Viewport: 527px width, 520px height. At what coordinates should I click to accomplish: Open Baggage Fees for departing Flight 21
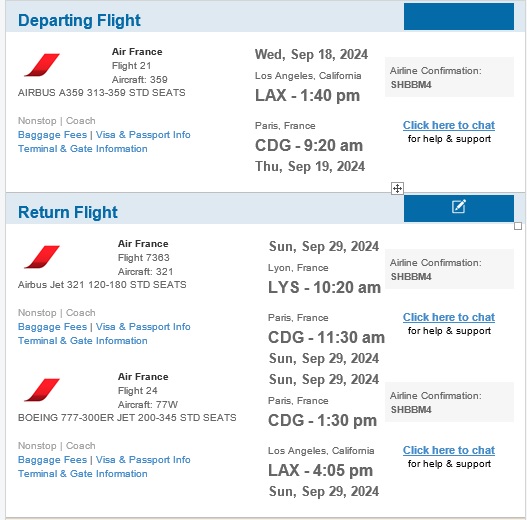(x=52, y=135)
